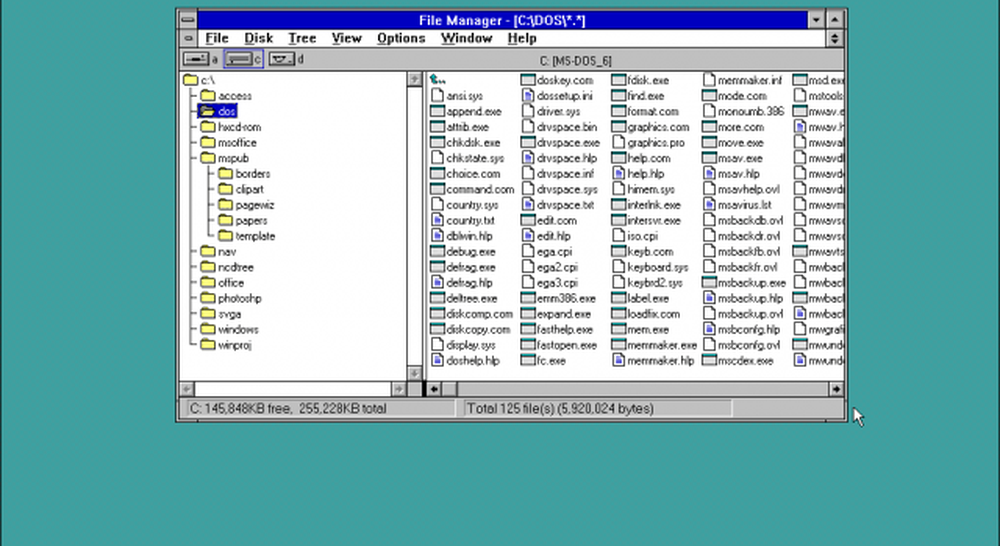Select the format.com file icon

pos(619,112)
